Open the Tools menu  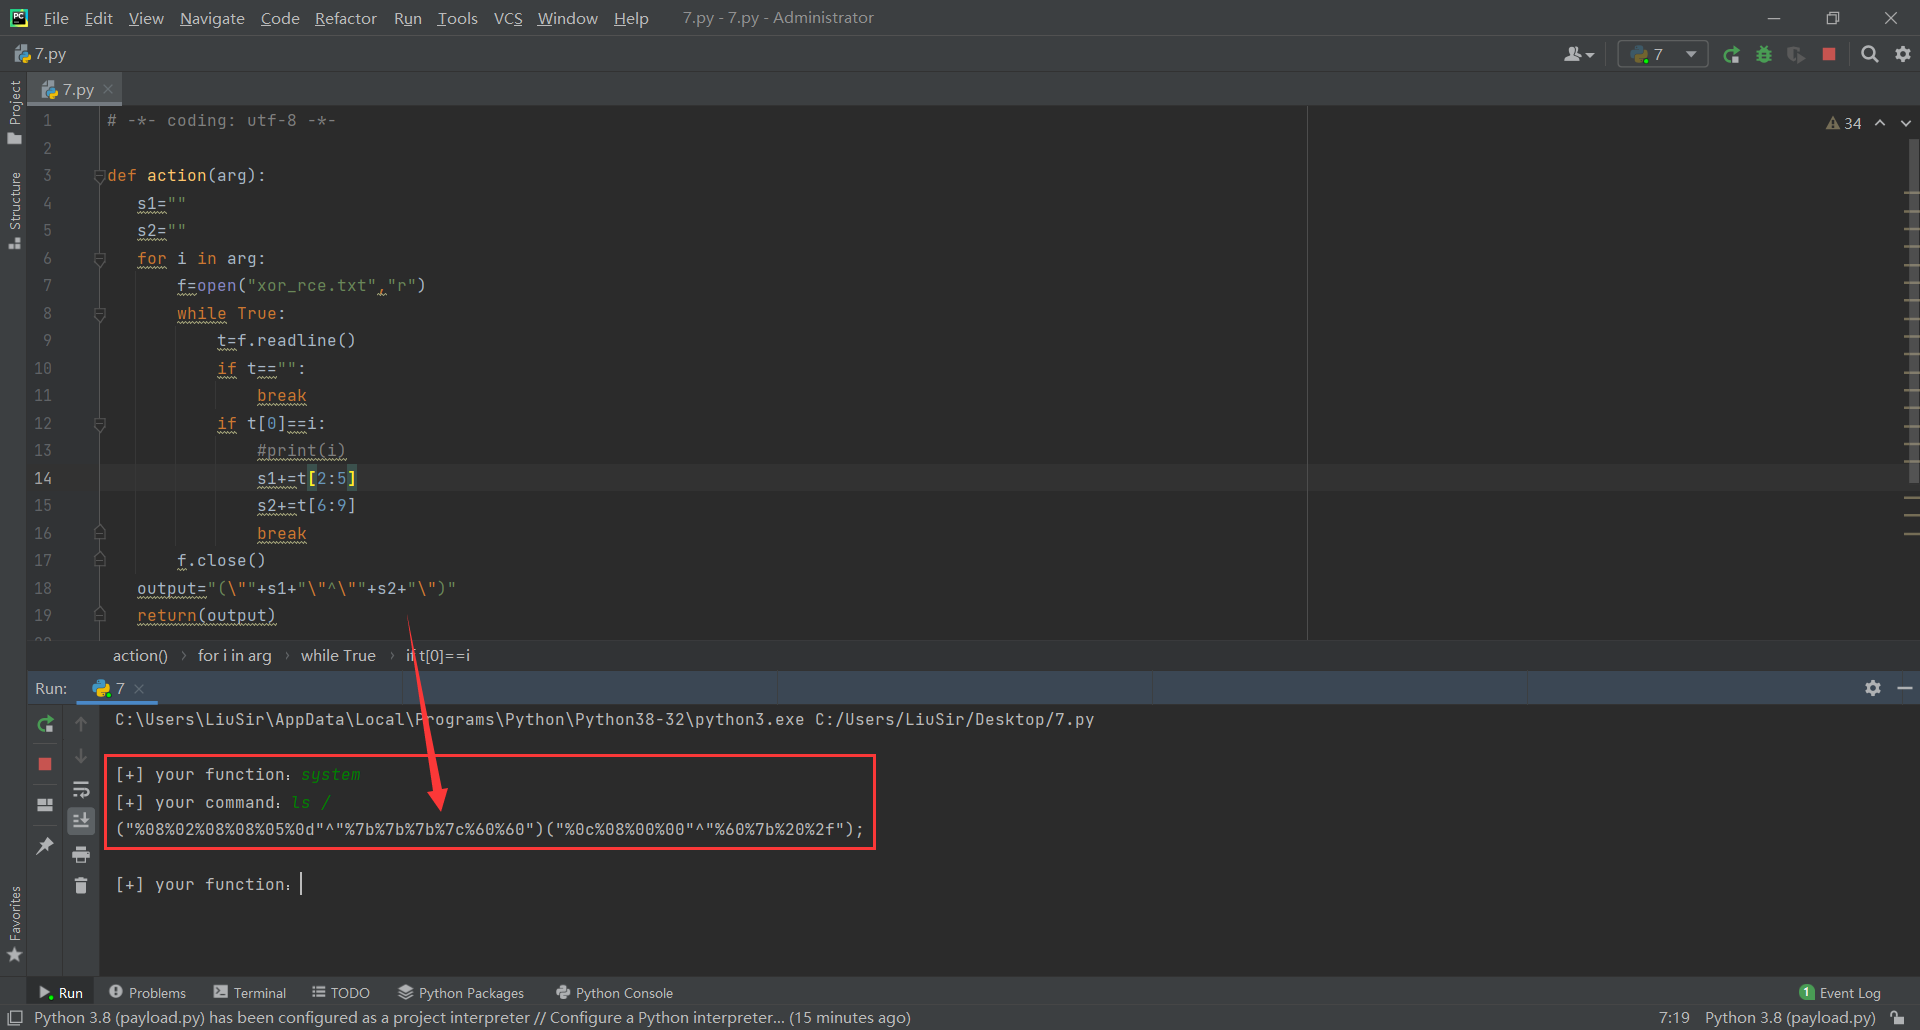coord(457,18)
